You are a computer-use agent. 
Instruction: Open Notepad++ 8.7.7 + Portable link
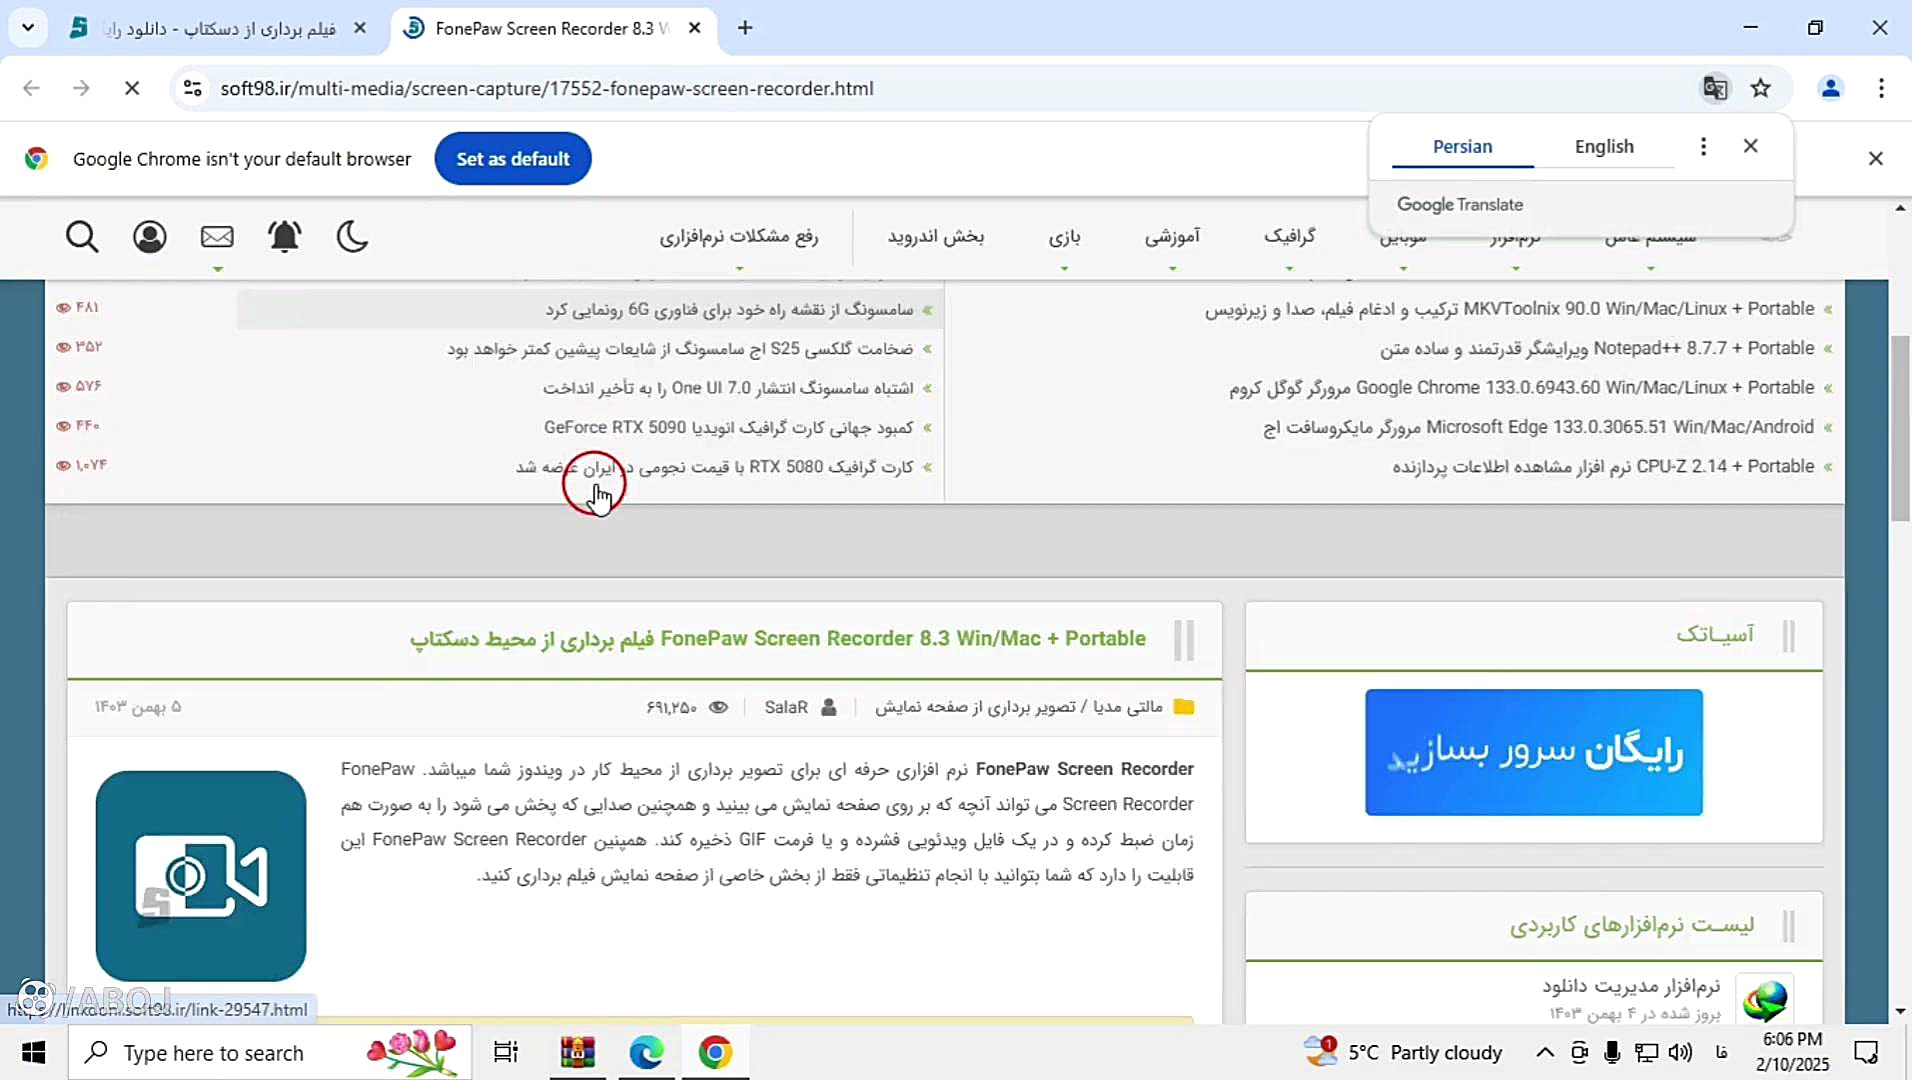pos(1597,348)
